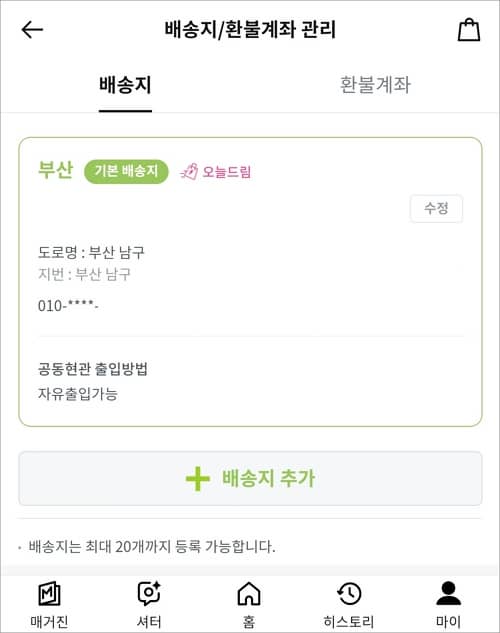The height and width of the screenshot is (633, 500).
Task: Select the 지번 부산 남구 address line
Action: point(84,274)
